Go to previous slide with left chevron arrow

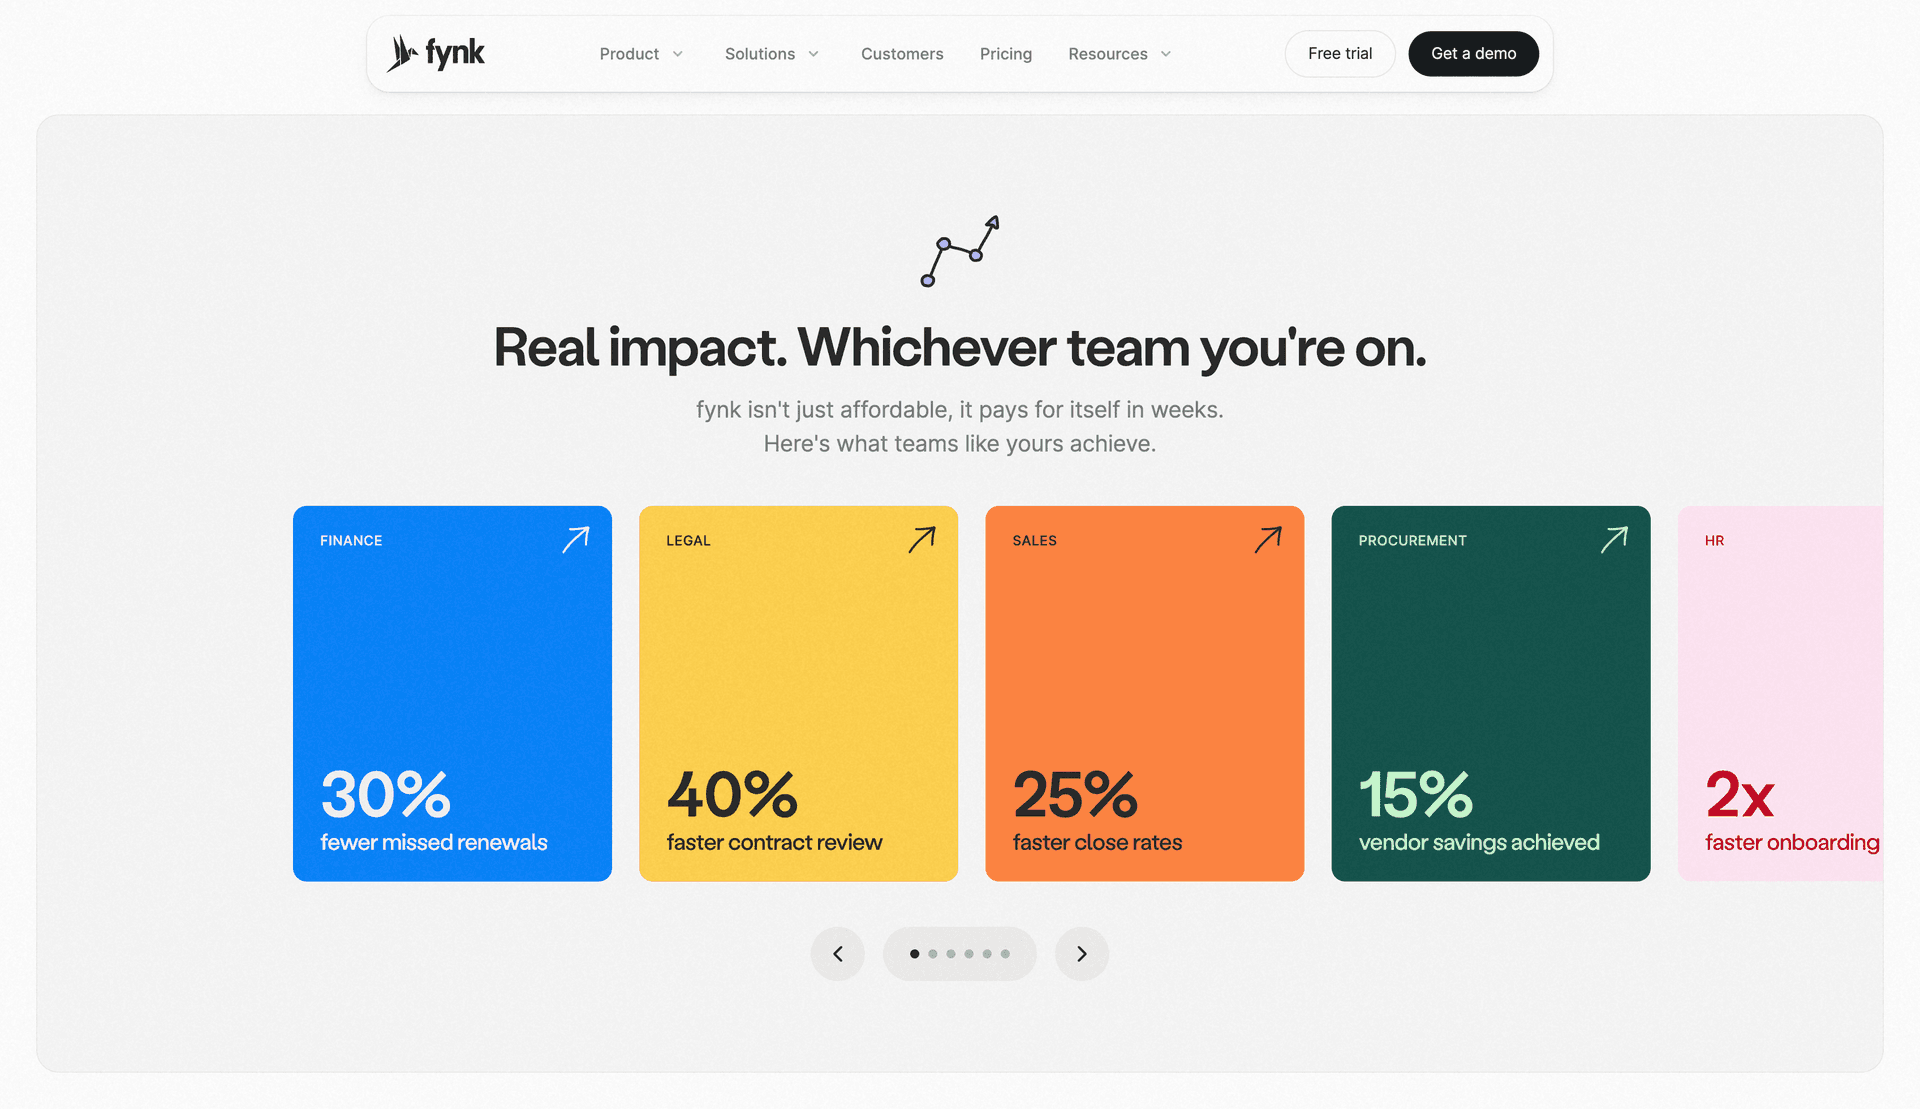(838, 953)
